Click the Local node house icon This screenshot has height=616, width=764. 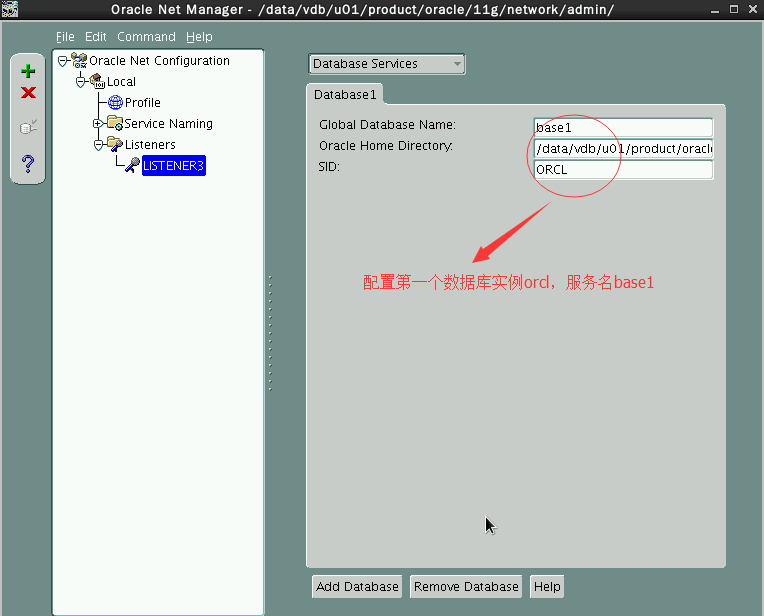[x=97, y=81]
